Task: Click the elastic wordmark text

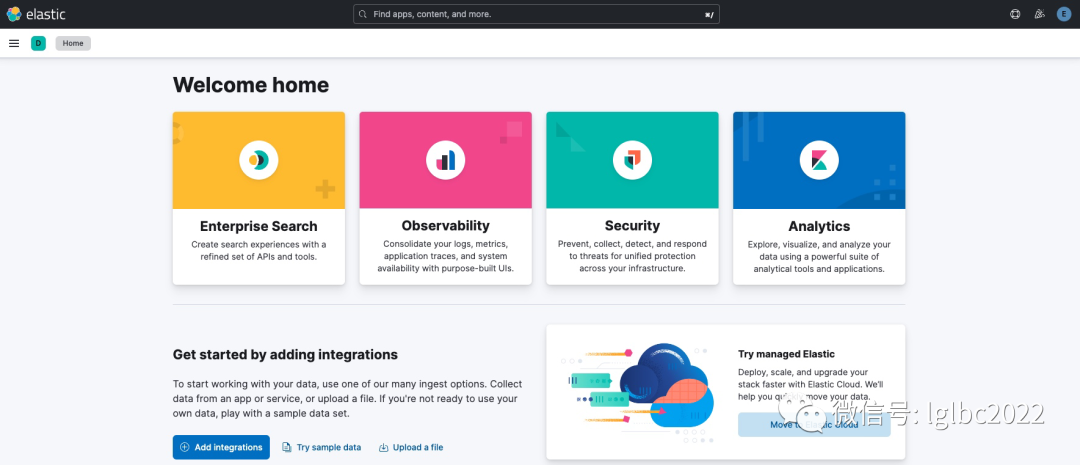Action: pos(46,14)
